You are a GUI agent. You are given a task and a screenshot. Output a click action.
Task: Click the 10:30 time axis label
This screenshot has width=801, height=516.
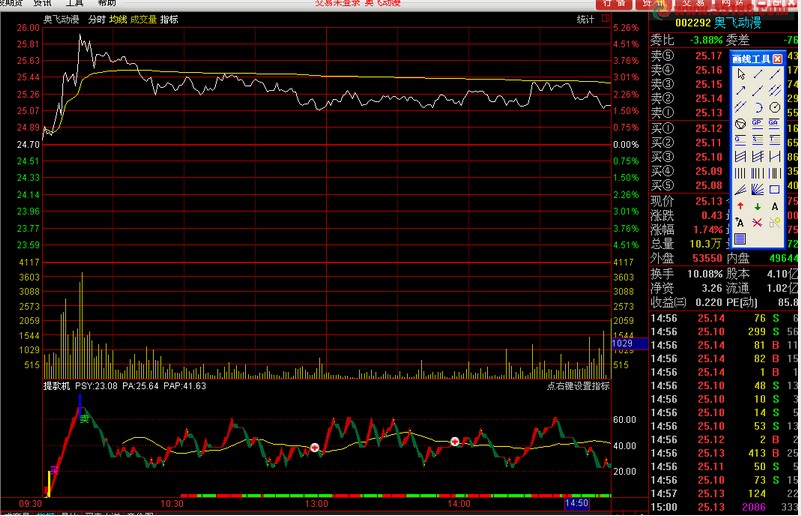pos(172,504)
